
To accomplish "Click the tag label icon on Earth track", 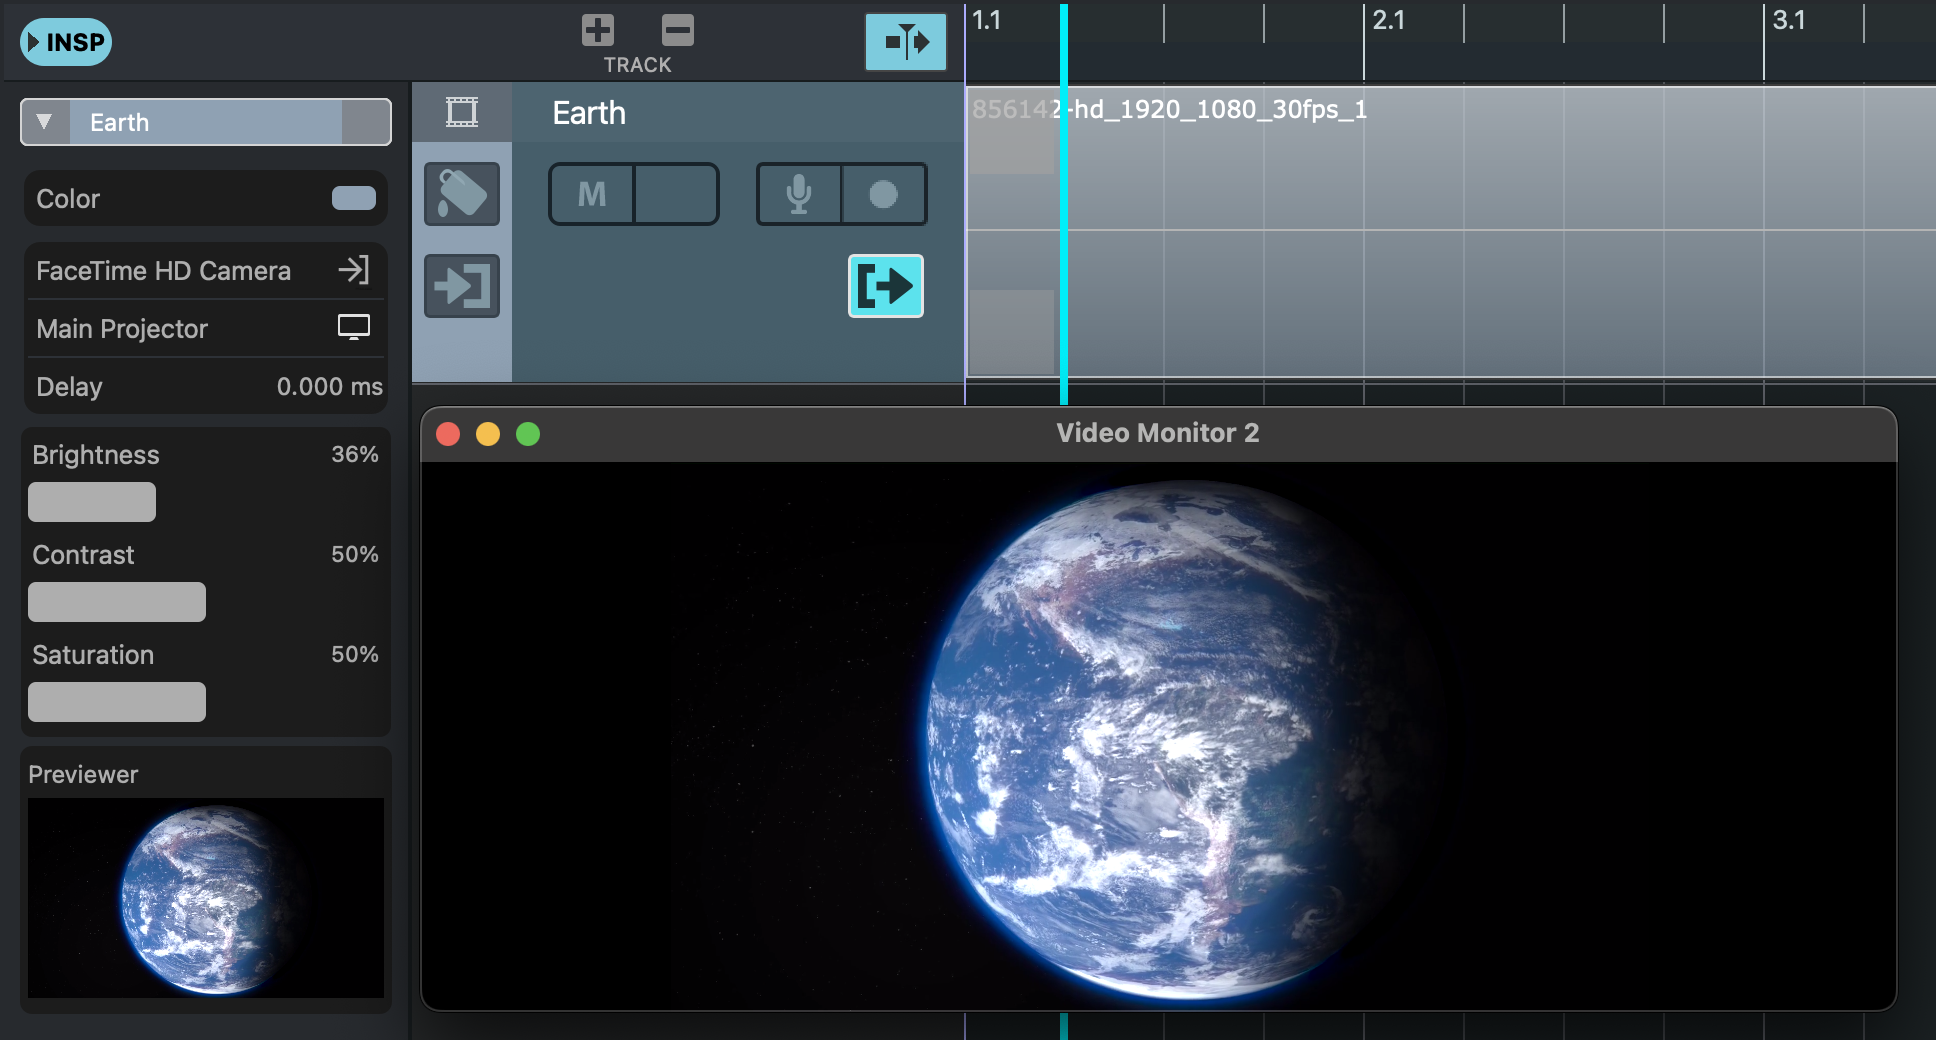I will click(462, 194).
